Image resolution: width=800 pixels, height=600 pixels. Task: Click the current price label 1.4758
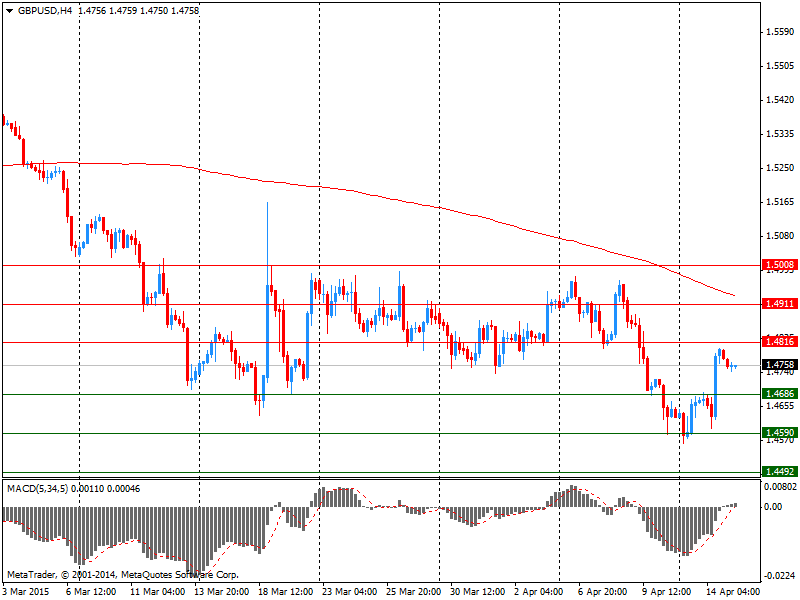780,365
